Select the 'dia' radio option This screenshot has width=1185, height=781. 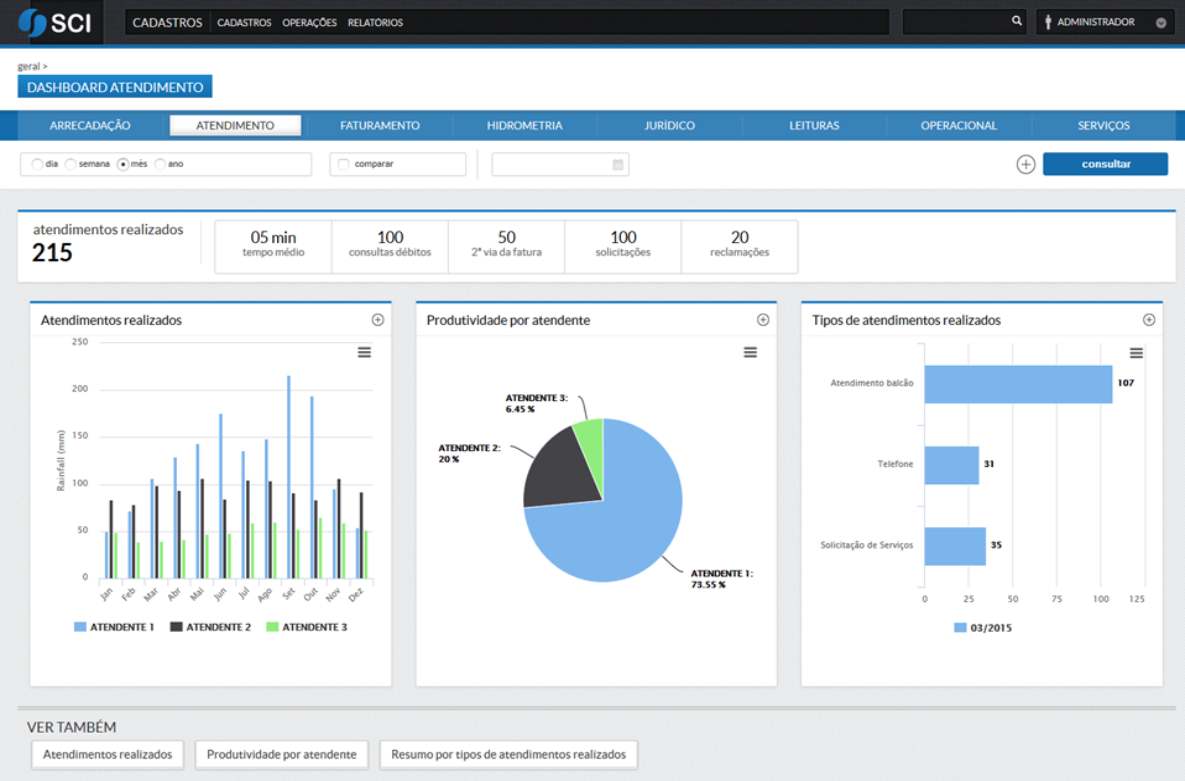(37, 164)
